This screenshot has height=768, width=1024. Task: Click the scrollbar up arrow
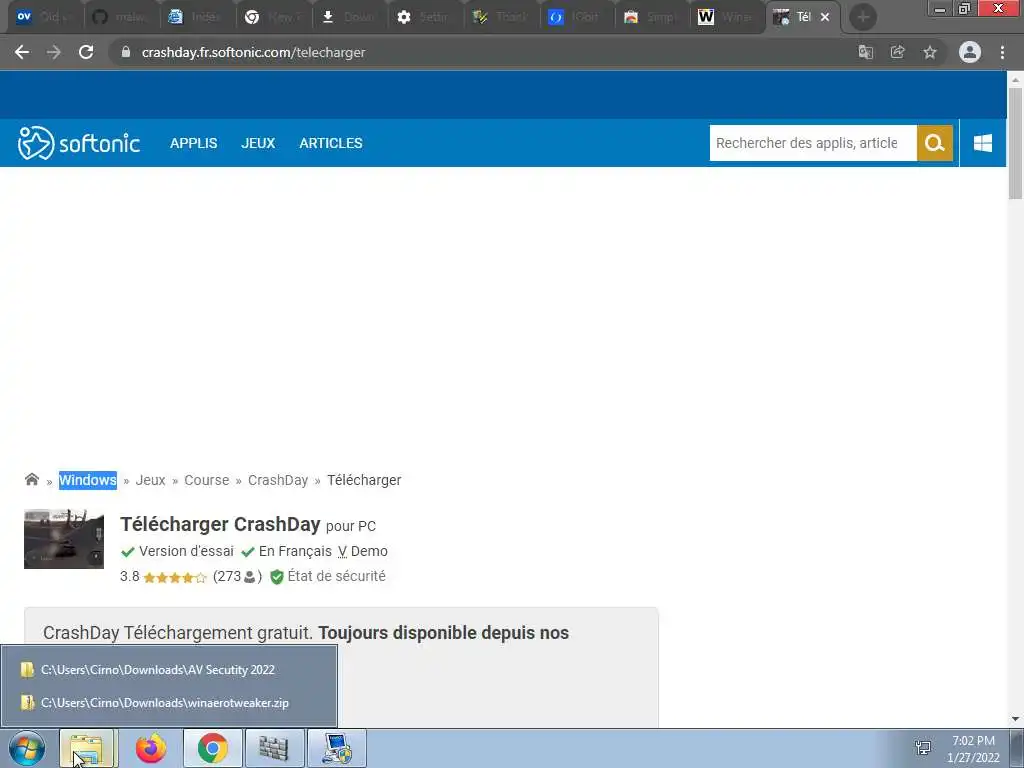pos(1015,79)
